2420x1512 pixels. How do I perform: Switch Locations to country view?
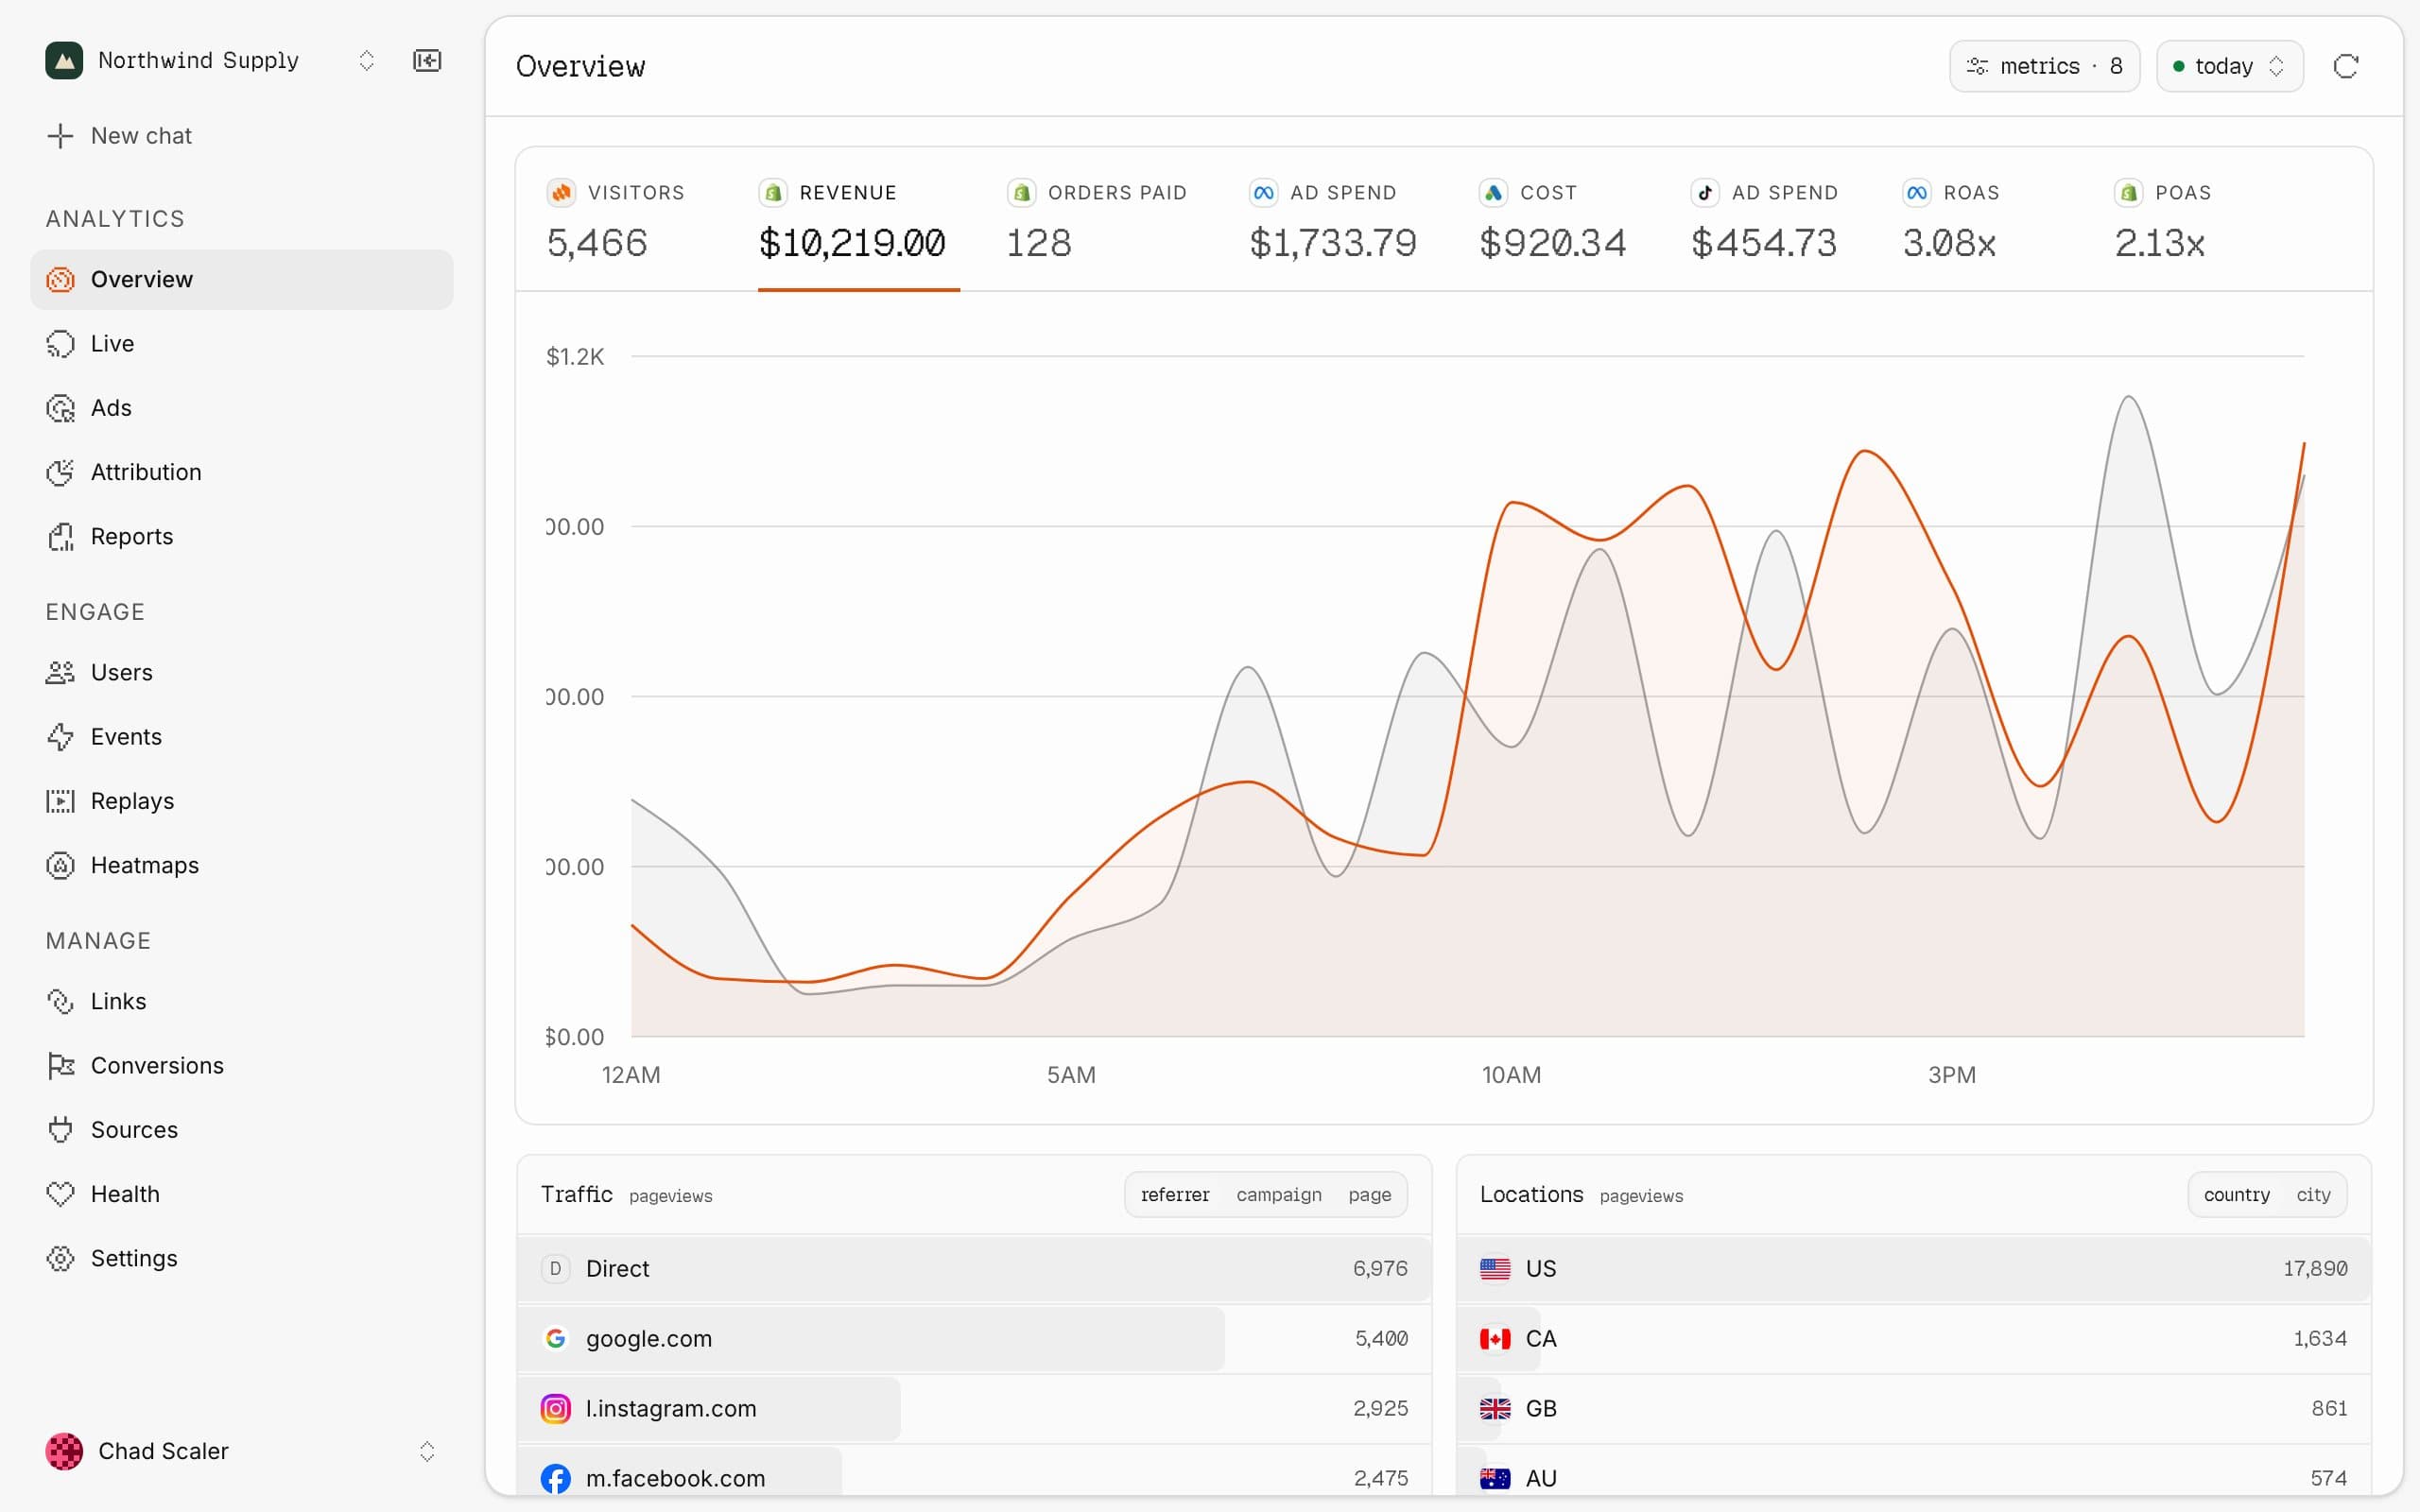point(2236,1195)
